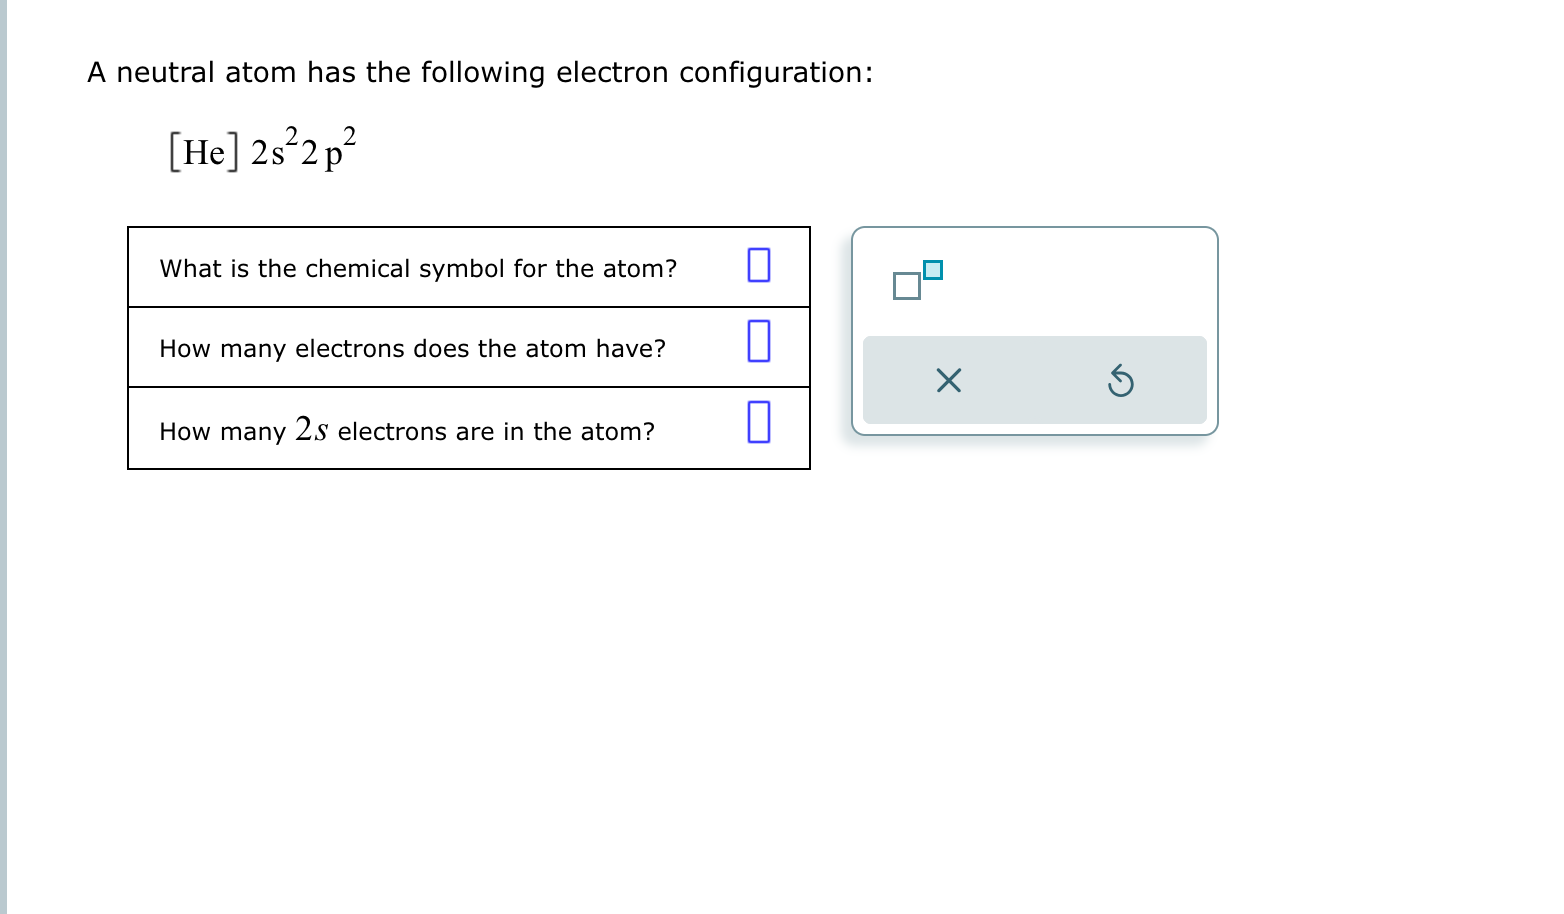Select the blue box beside the first question

(x=758, y=265)
